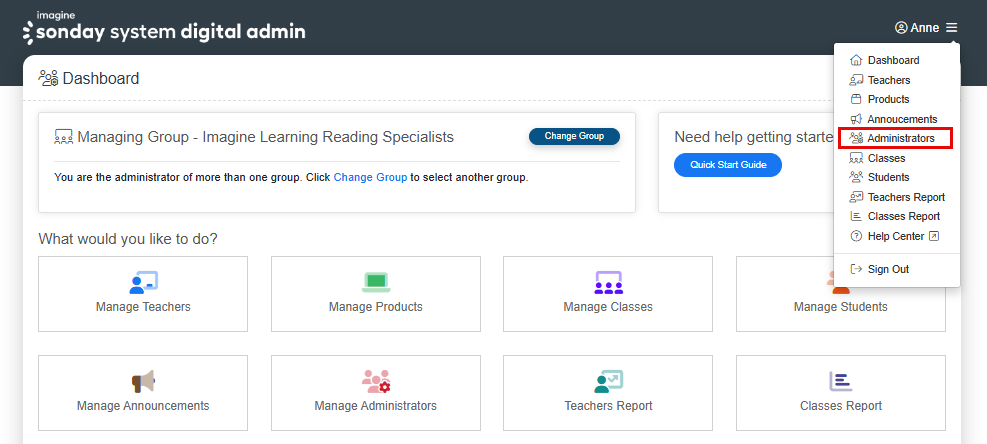Viewport: 987px width, 444px height.
Task: Click the purple Manage Classes icon
Action: 608,282
